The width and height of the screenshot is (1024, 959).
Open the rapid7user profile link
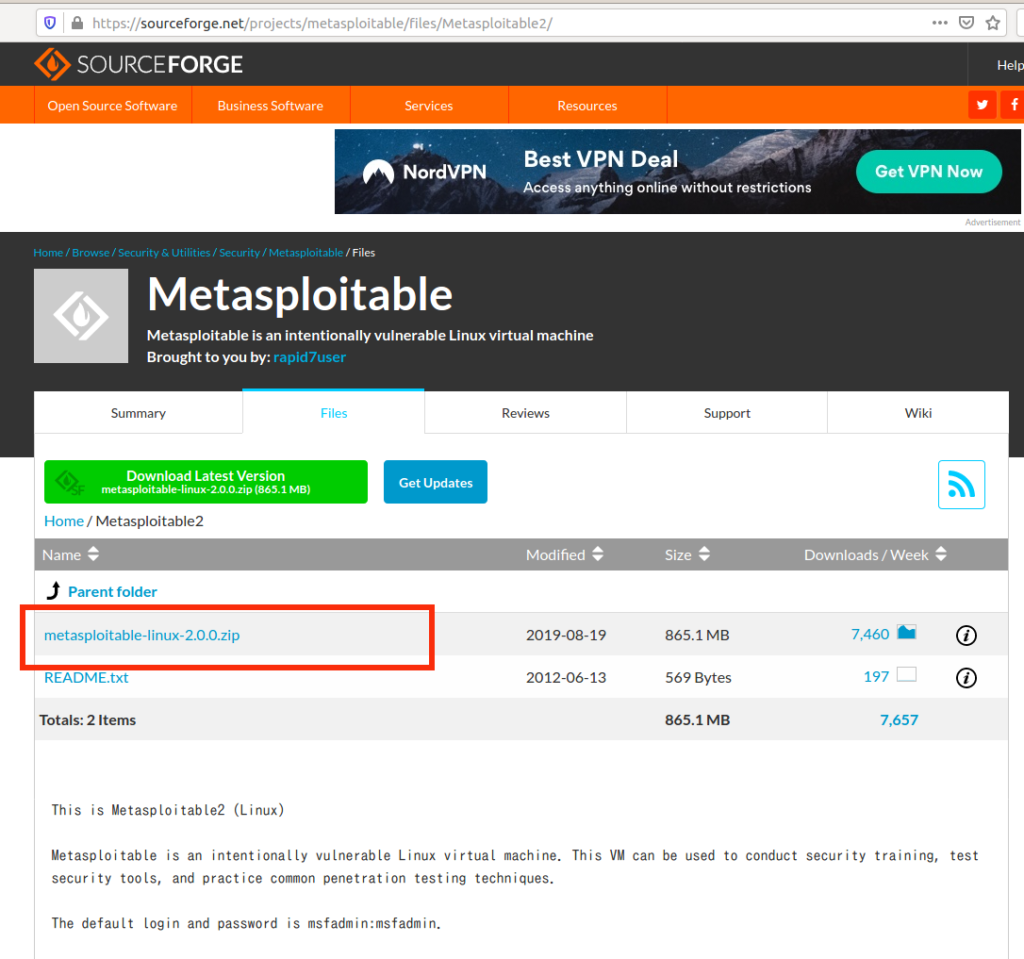click(310, 357)
